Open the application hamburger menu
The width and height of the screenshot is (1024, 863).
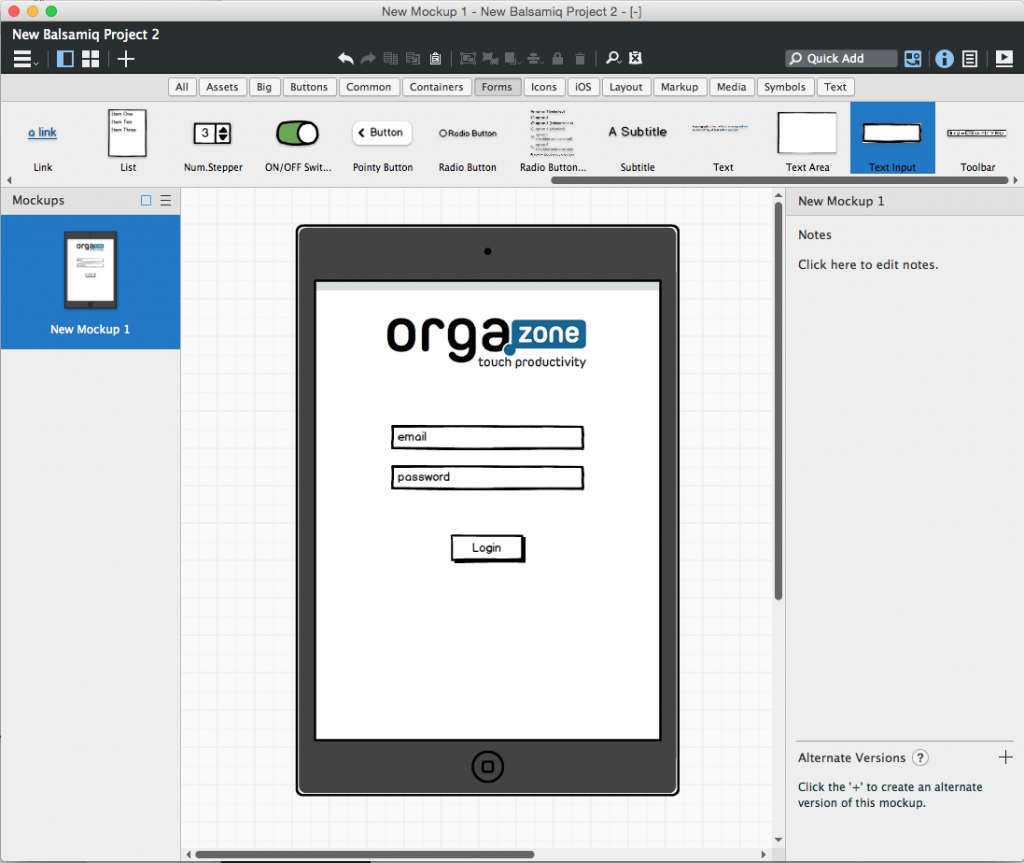(22, 58)
